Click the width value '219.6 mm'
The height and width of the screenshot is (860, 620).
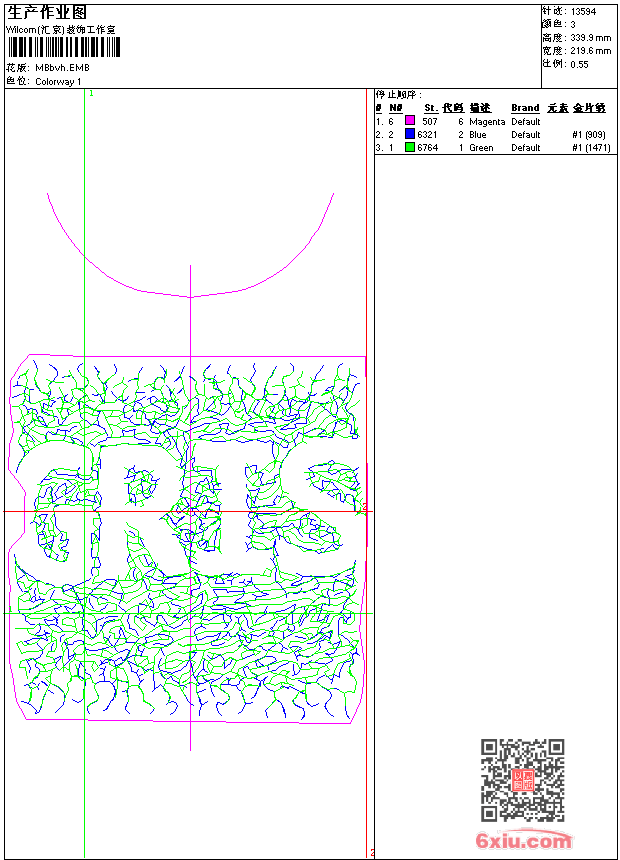point(590,51)
